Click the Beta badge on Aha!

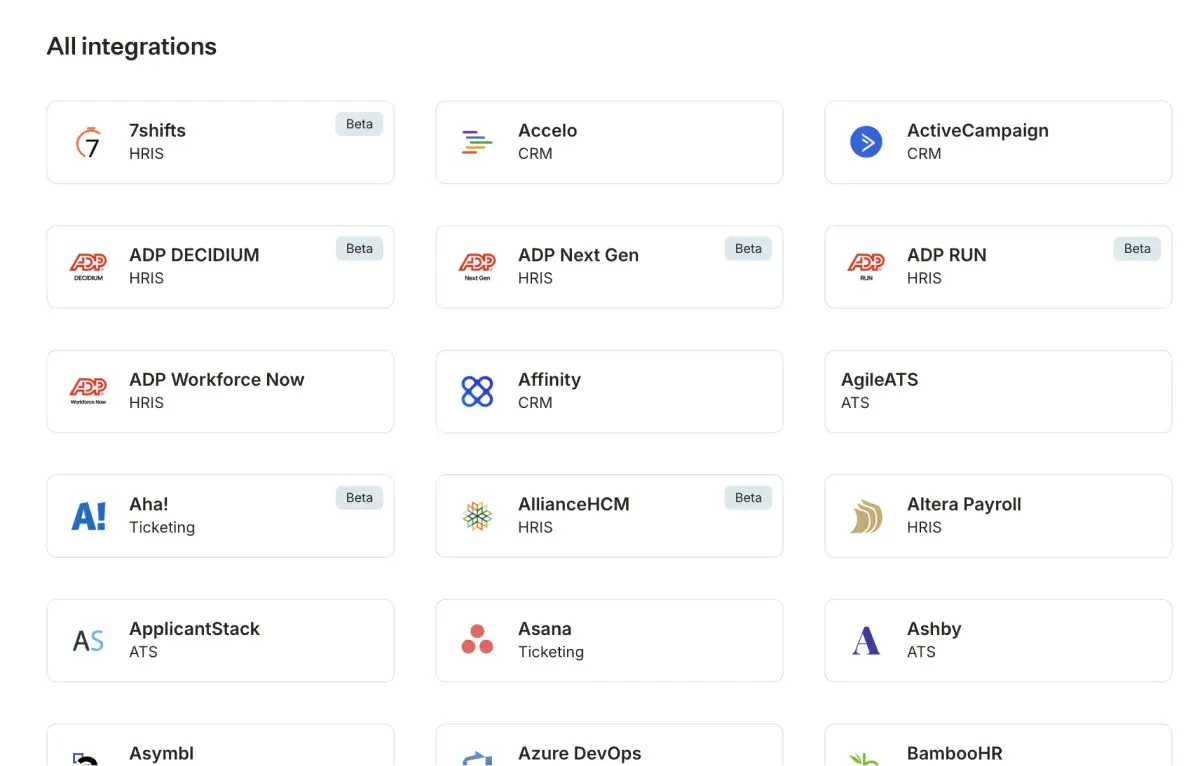(x=359, y=497)
